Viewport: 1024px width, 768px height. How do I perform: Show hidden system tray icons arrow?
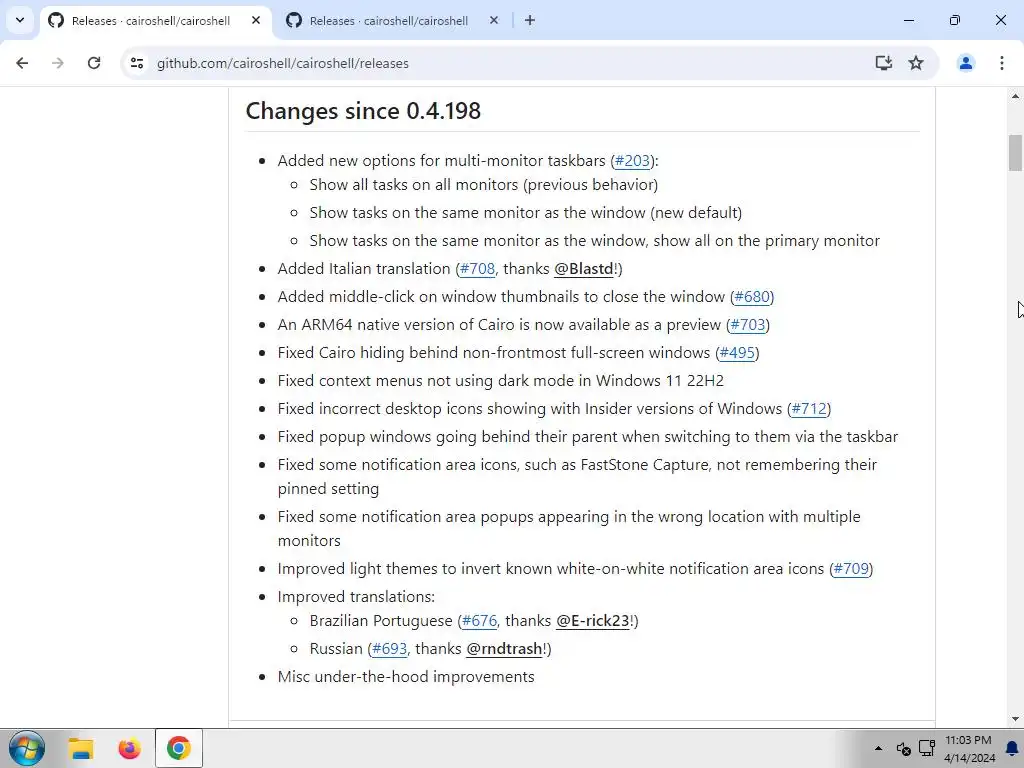click(878, 748)
